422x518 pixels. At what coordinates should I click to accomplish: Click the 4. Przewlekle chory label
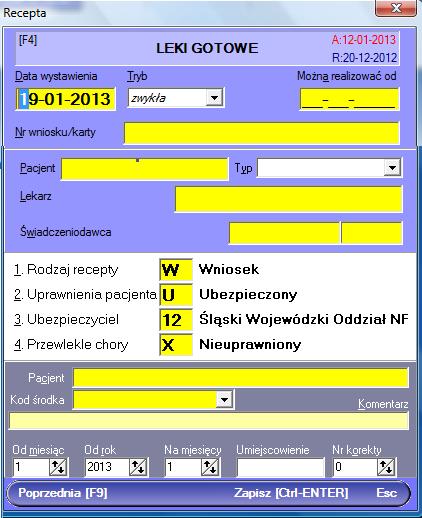coord(71,344)
